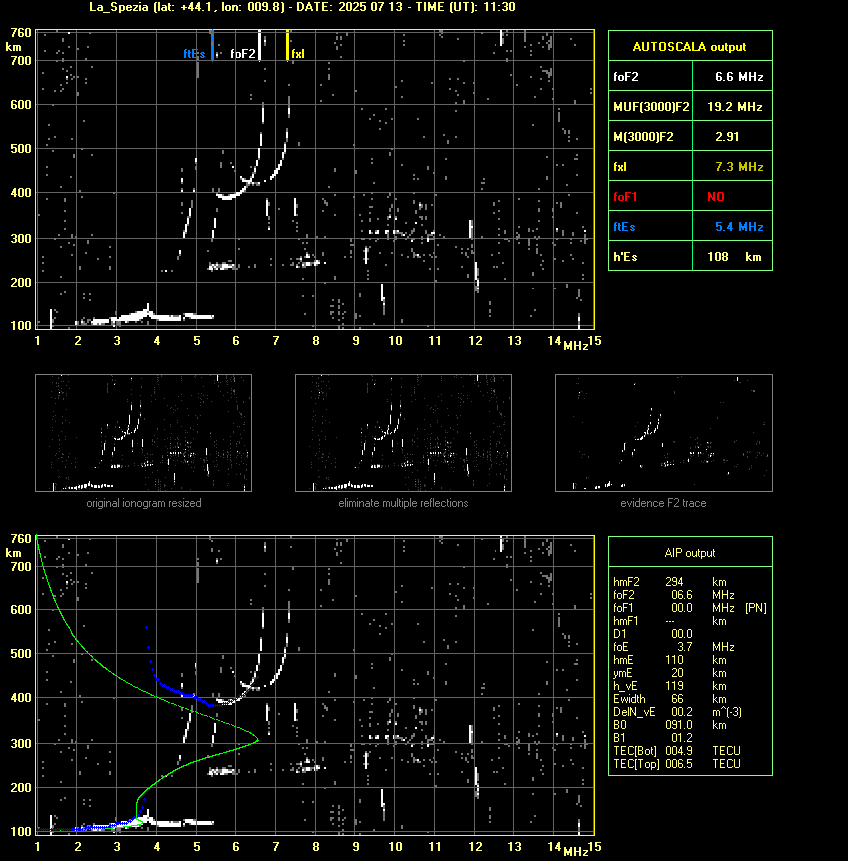Select the M(3000)F2 2.91 value

(727, 137)
